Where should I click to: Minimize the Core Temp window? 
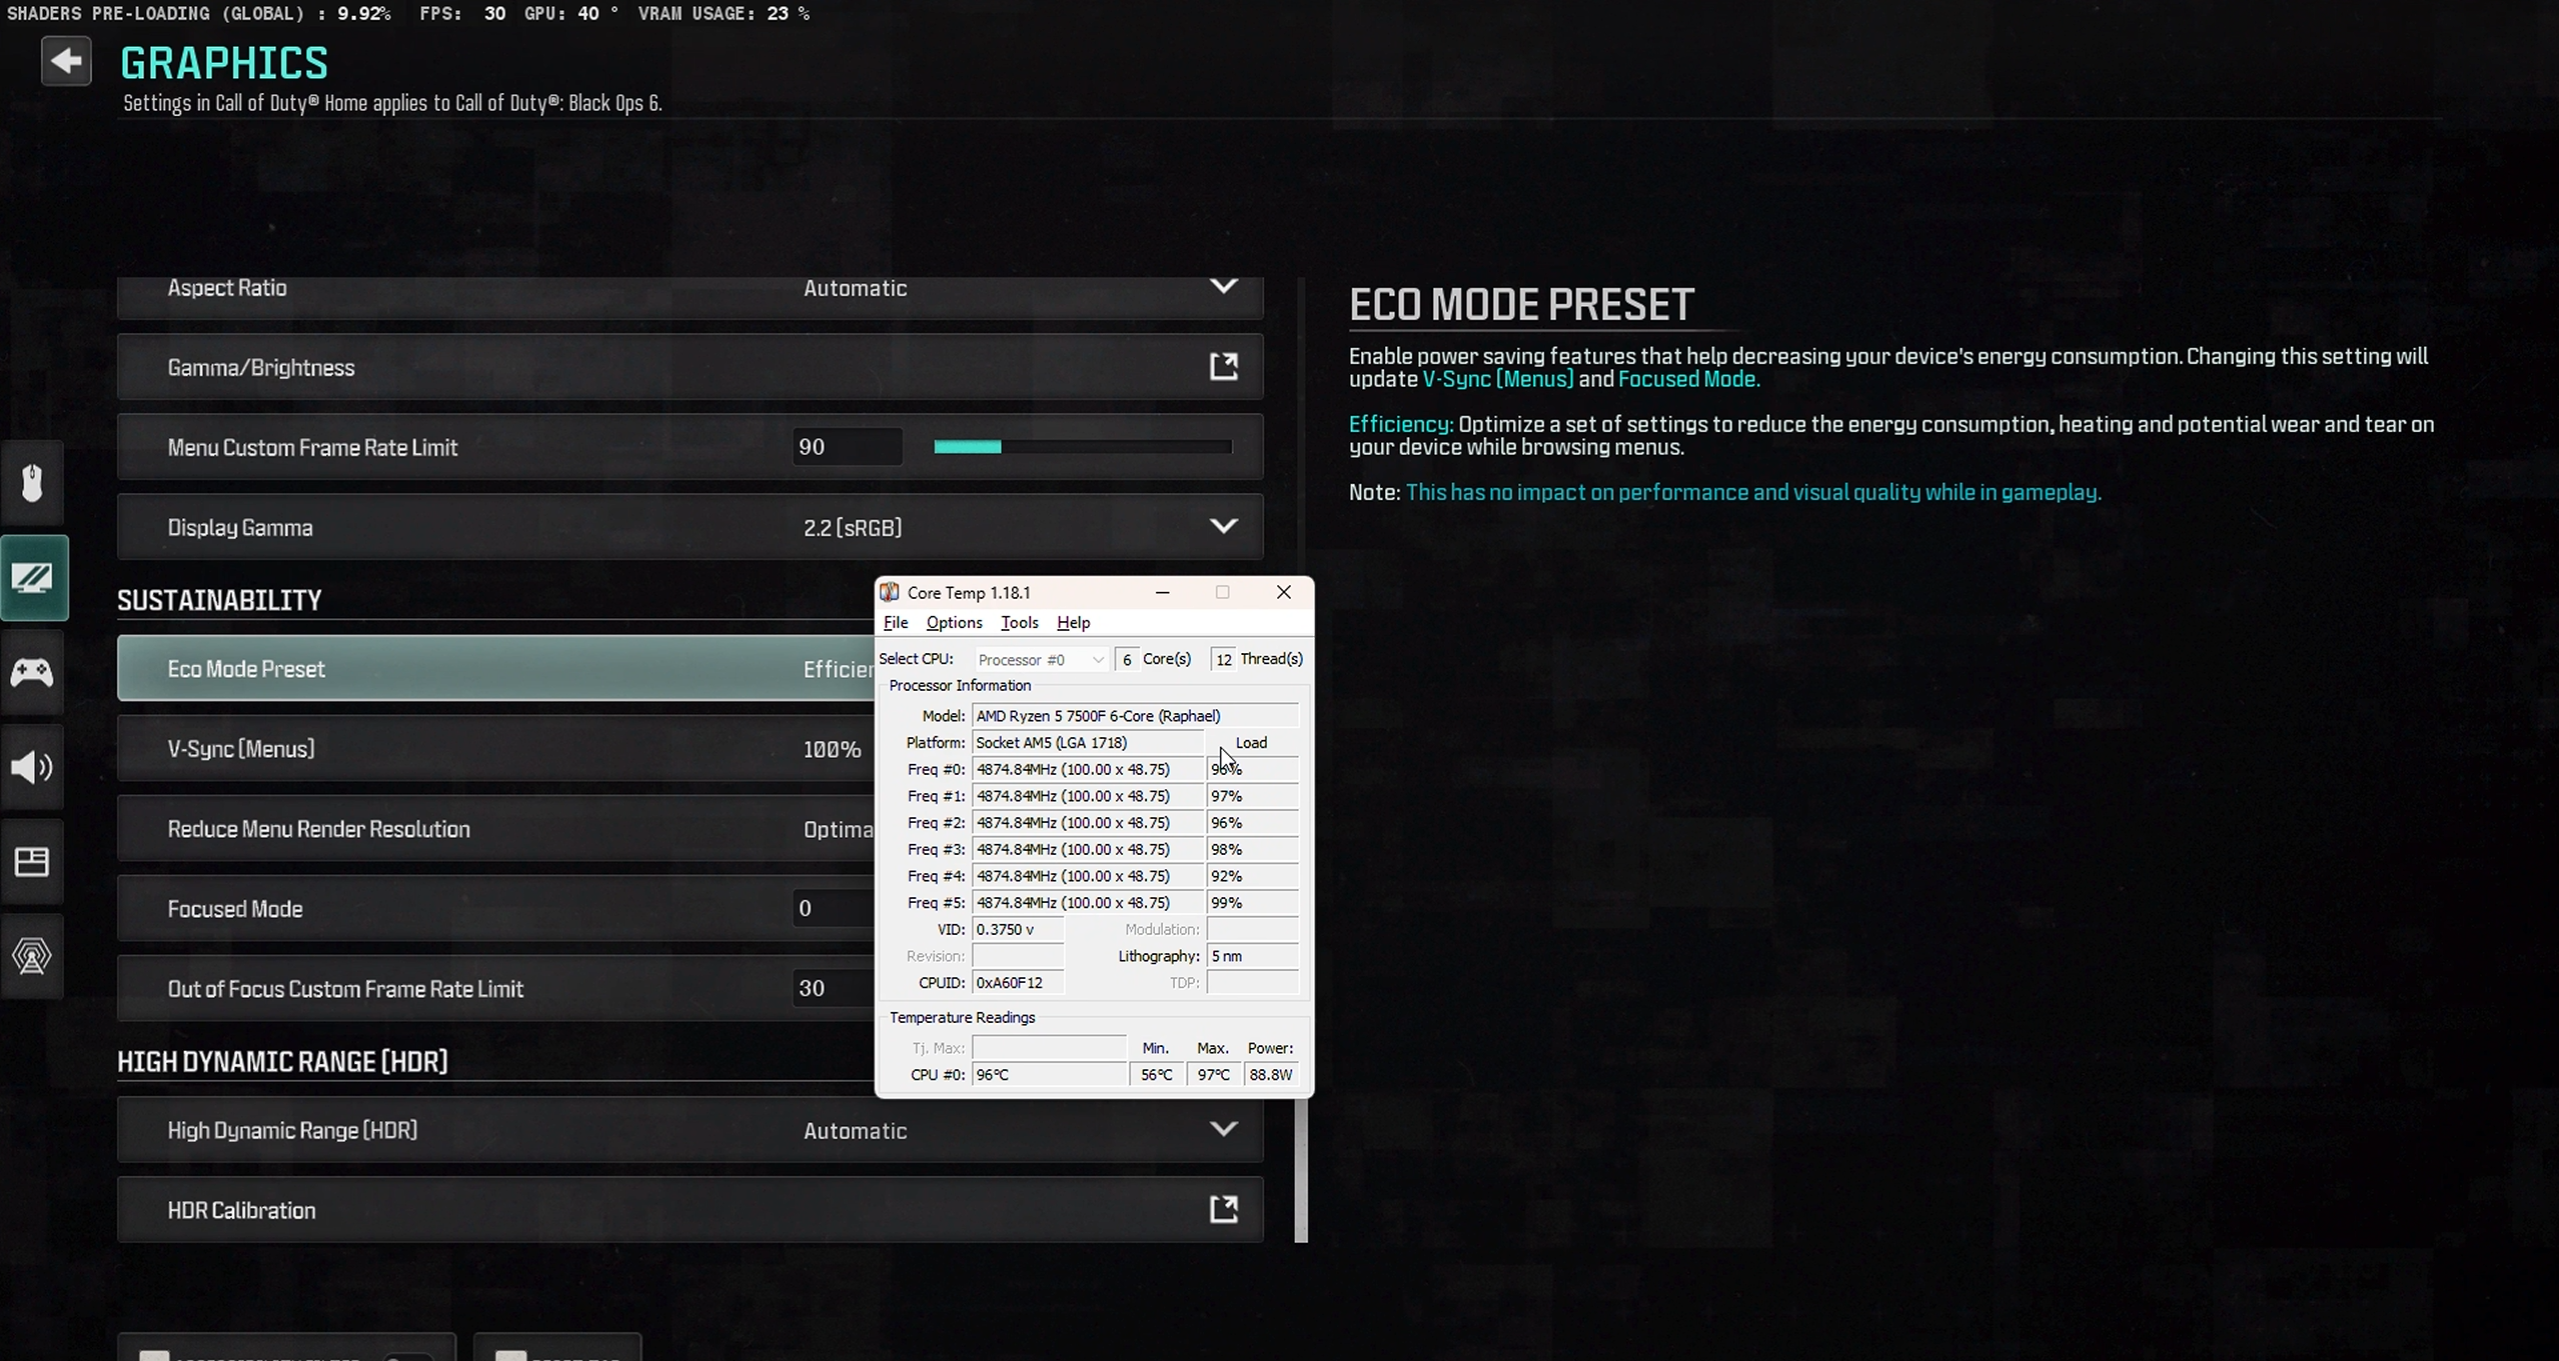[x=1162, y=592]
